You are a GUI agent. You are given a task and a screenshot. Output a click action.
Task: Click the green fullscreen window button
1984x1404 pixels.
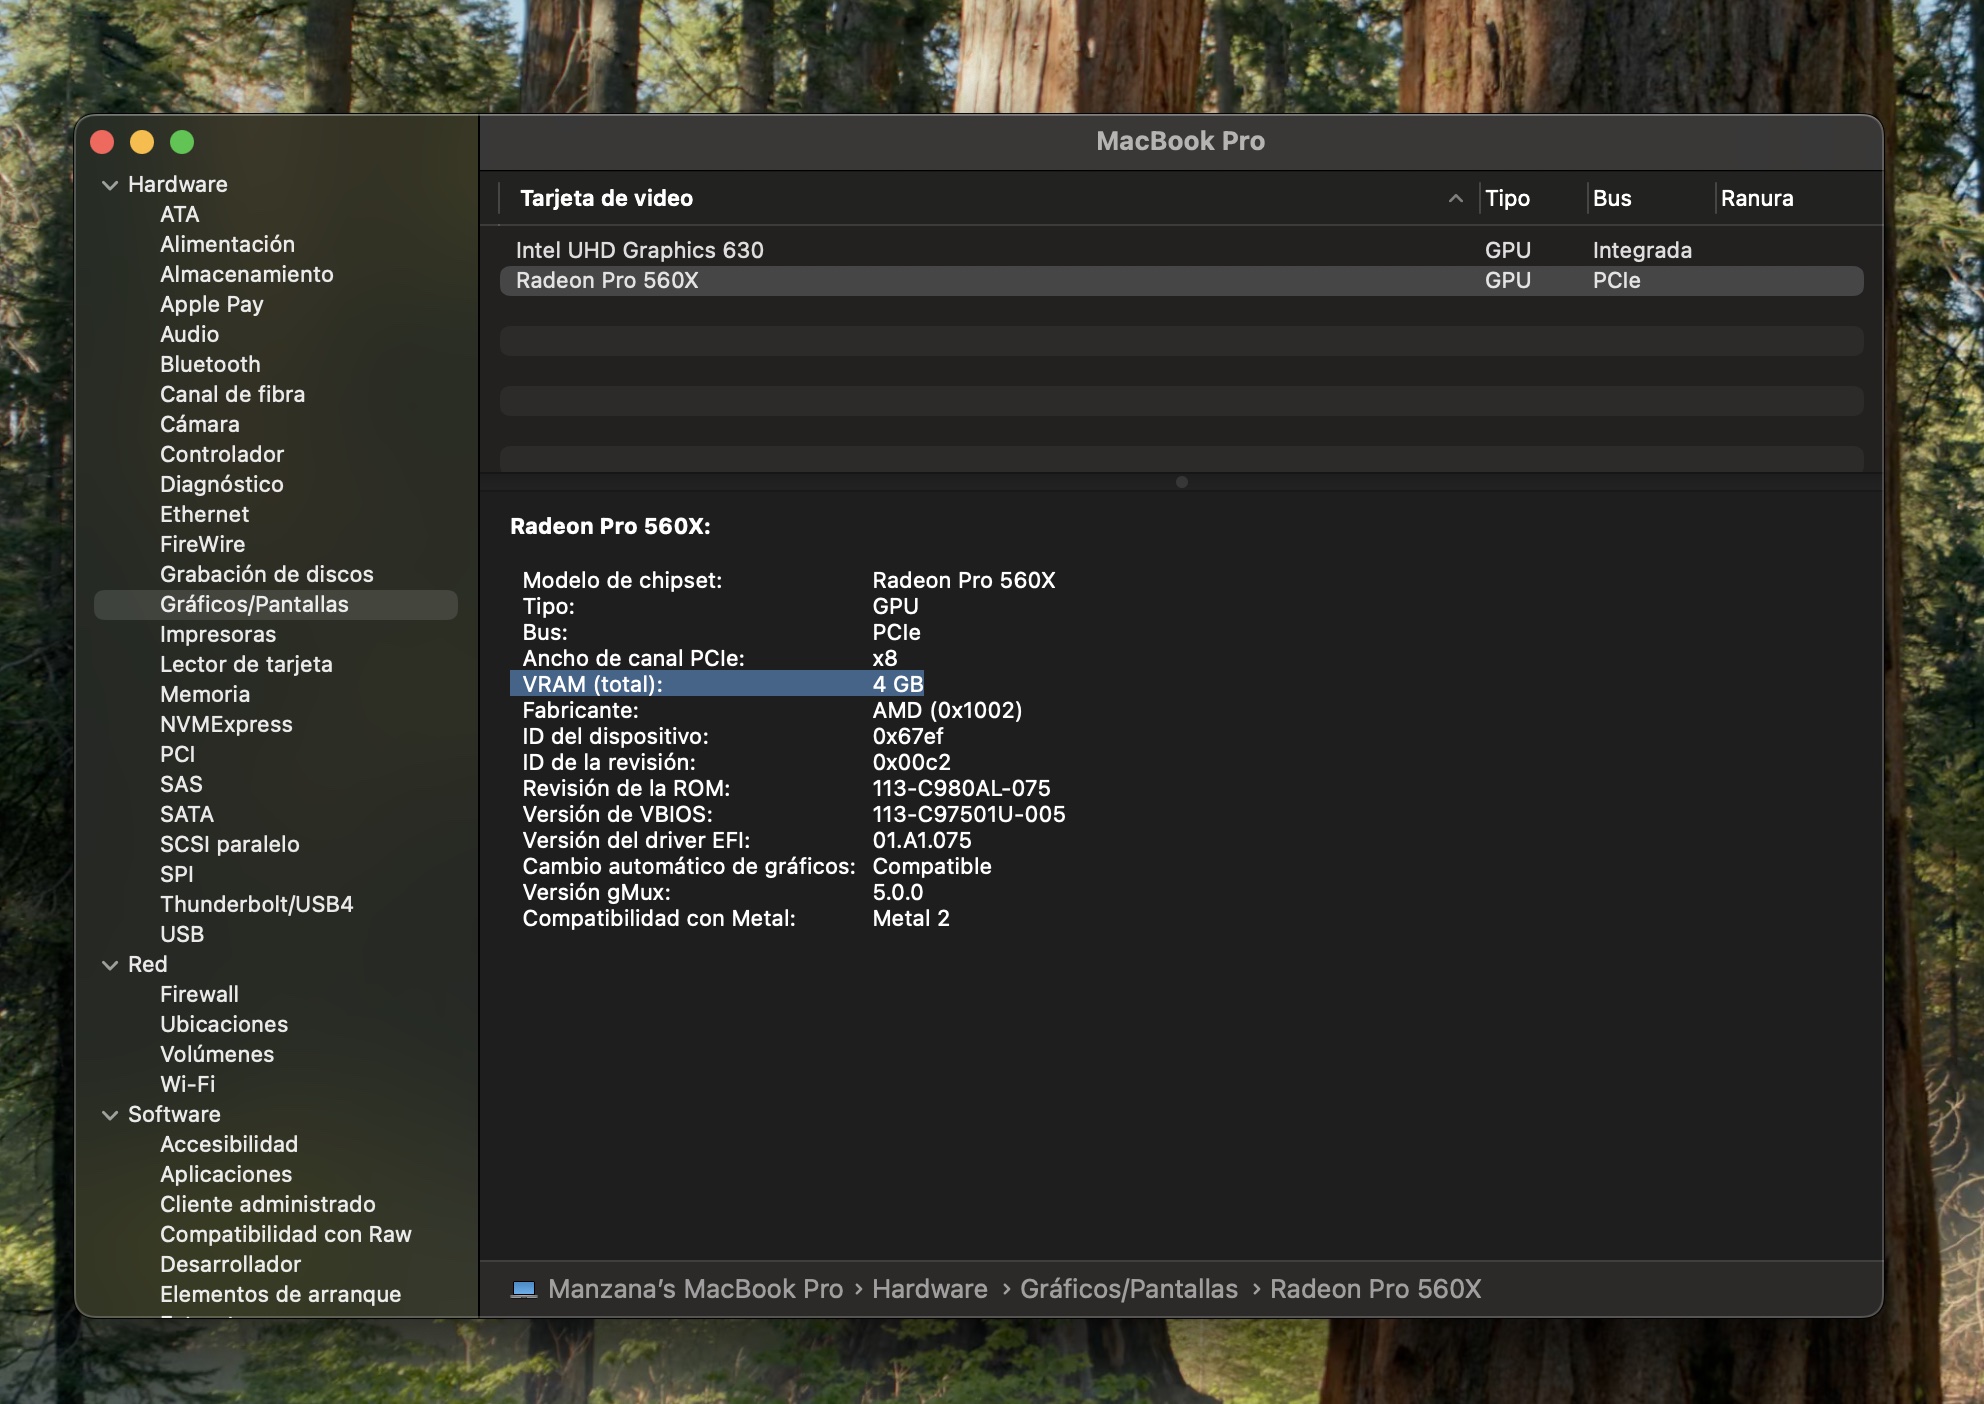click(182, 142)
